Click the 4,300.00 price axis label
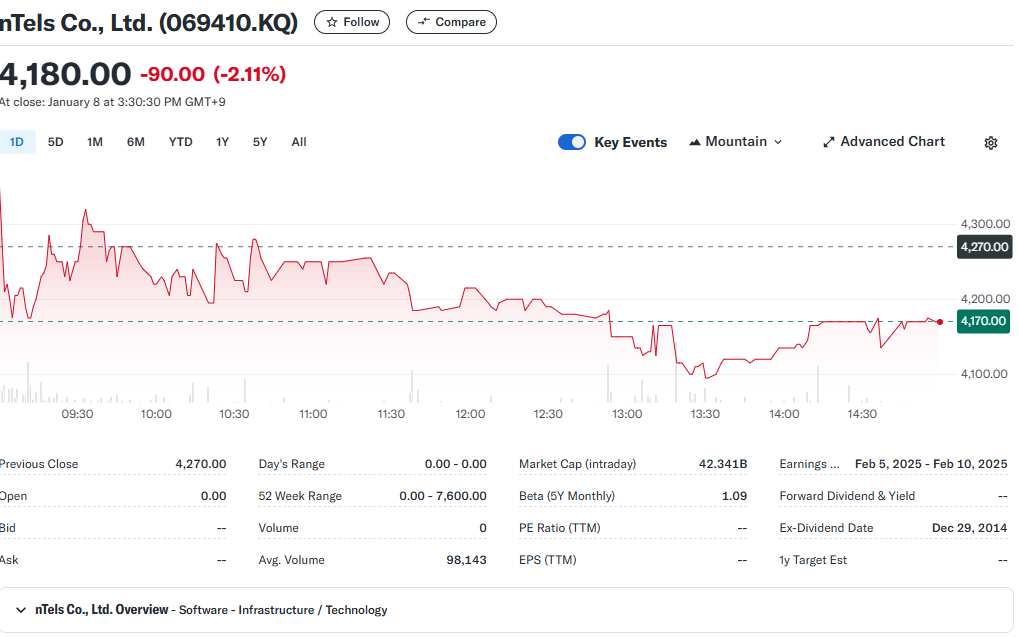The width and height of the screenshot is (1019, 637). point(985,224)
